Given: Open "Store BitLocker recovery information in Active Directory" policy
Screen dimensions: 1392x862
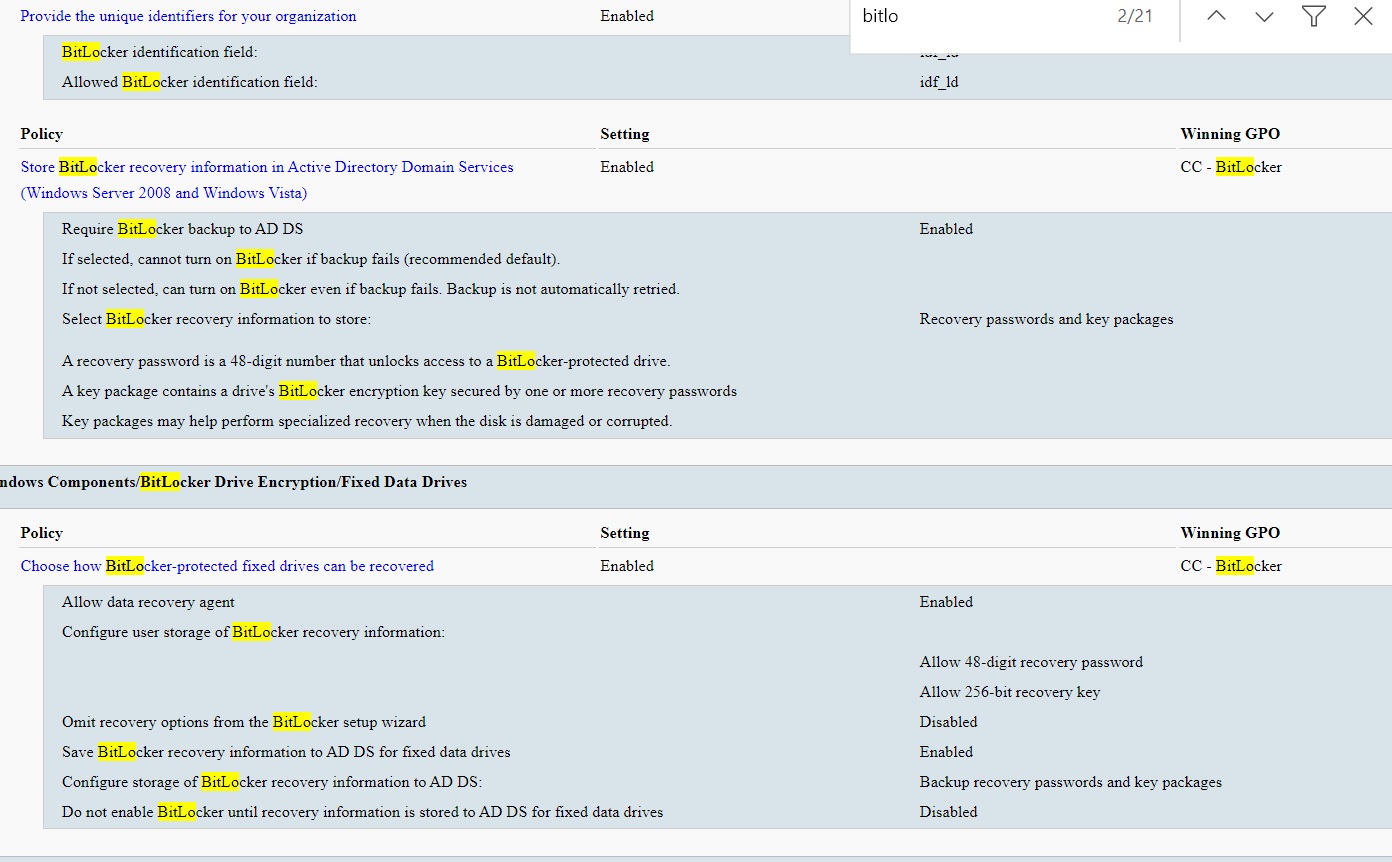Looking at the screenshot, I should coord(267,180).
